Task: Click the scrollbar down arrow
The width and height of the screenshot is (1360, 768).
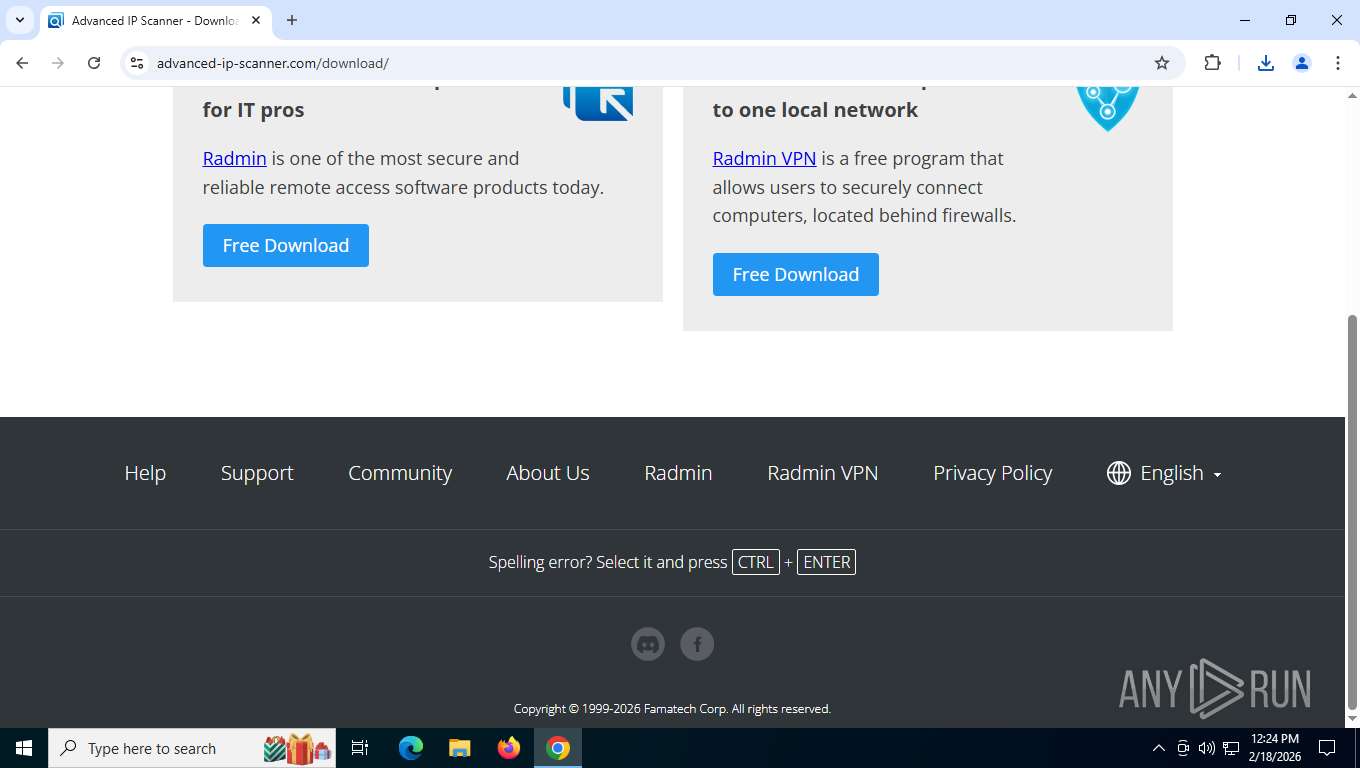Action: (x=1352, y=719)
